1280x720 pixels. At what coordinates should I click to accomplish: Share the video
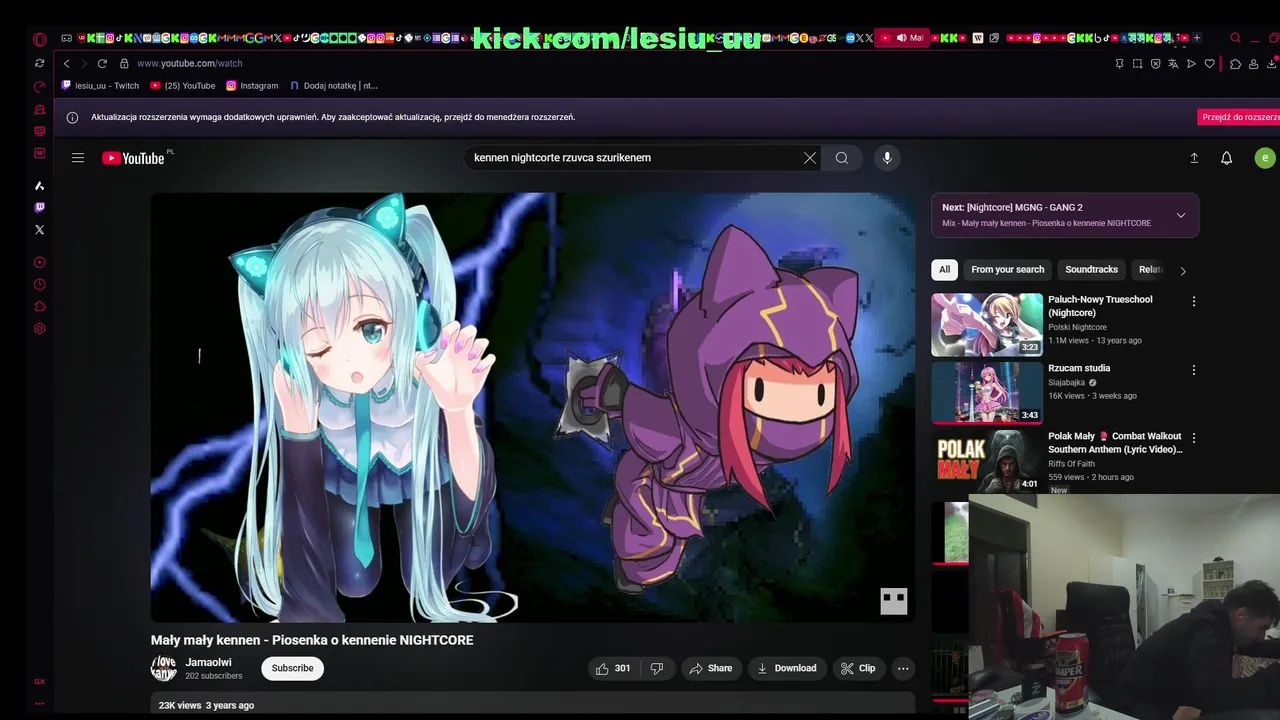pyautogui.click(x=710, y=668)
